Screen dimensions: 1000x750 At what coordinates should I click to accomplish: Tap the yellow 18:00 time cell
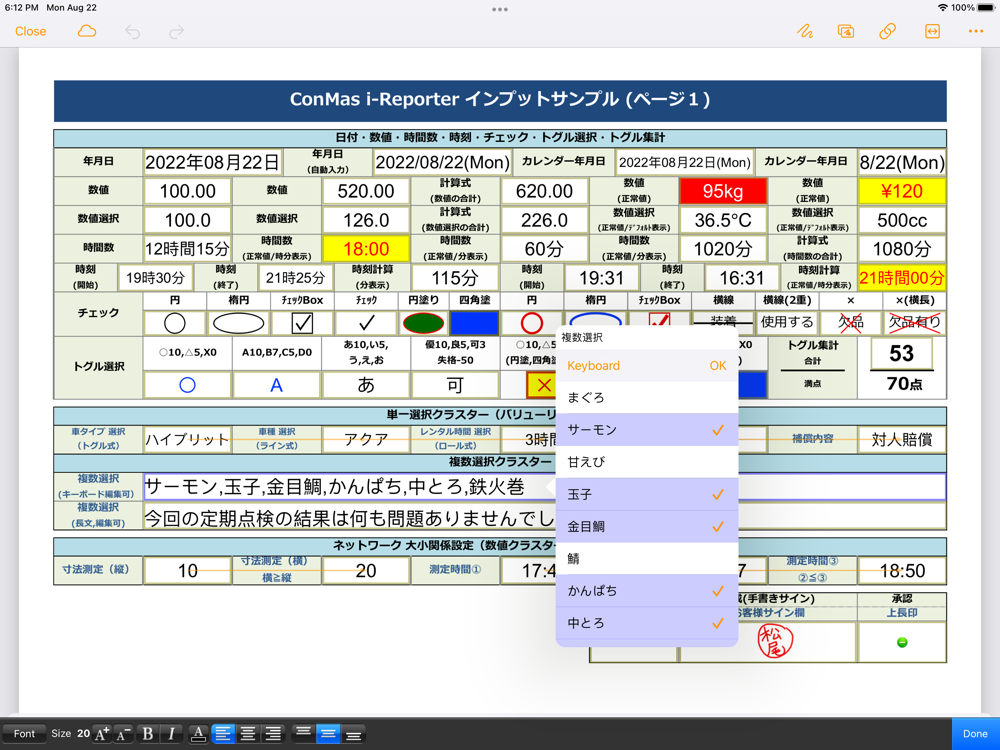[366, 249]
